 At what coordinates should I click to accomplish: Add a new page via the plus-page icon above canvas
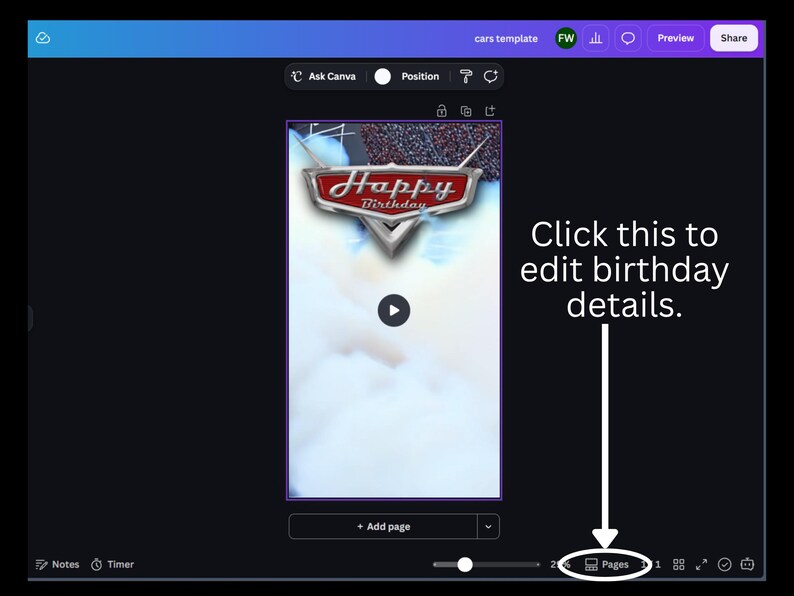pos(490,110)
